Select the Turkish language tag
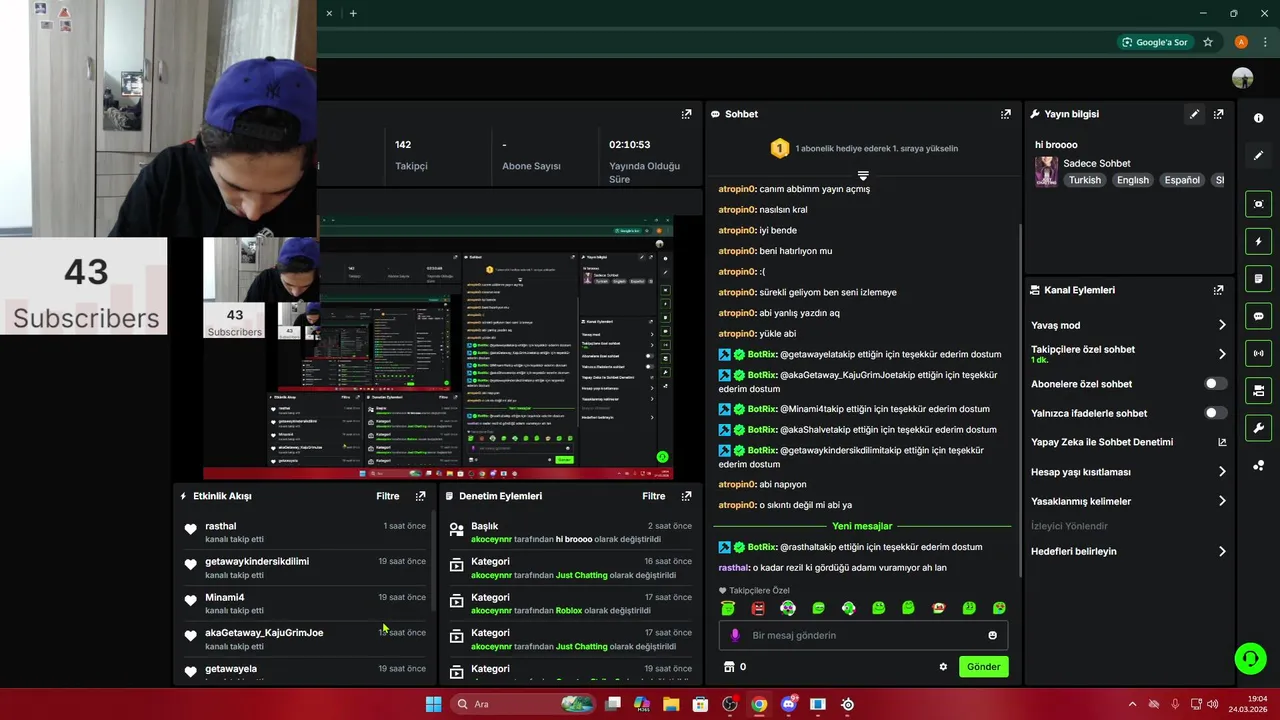Viewport: 1280px width, 720px height. coord(1084,180)
